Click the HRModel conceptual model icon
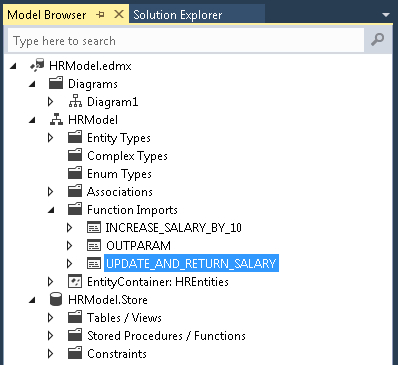The image size is (398, 365). click(x=56, y=119)
